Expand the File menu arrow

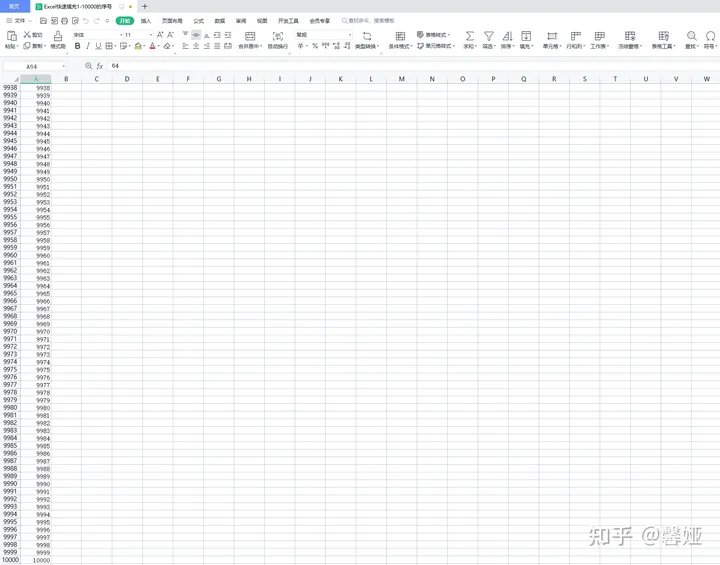30,21
